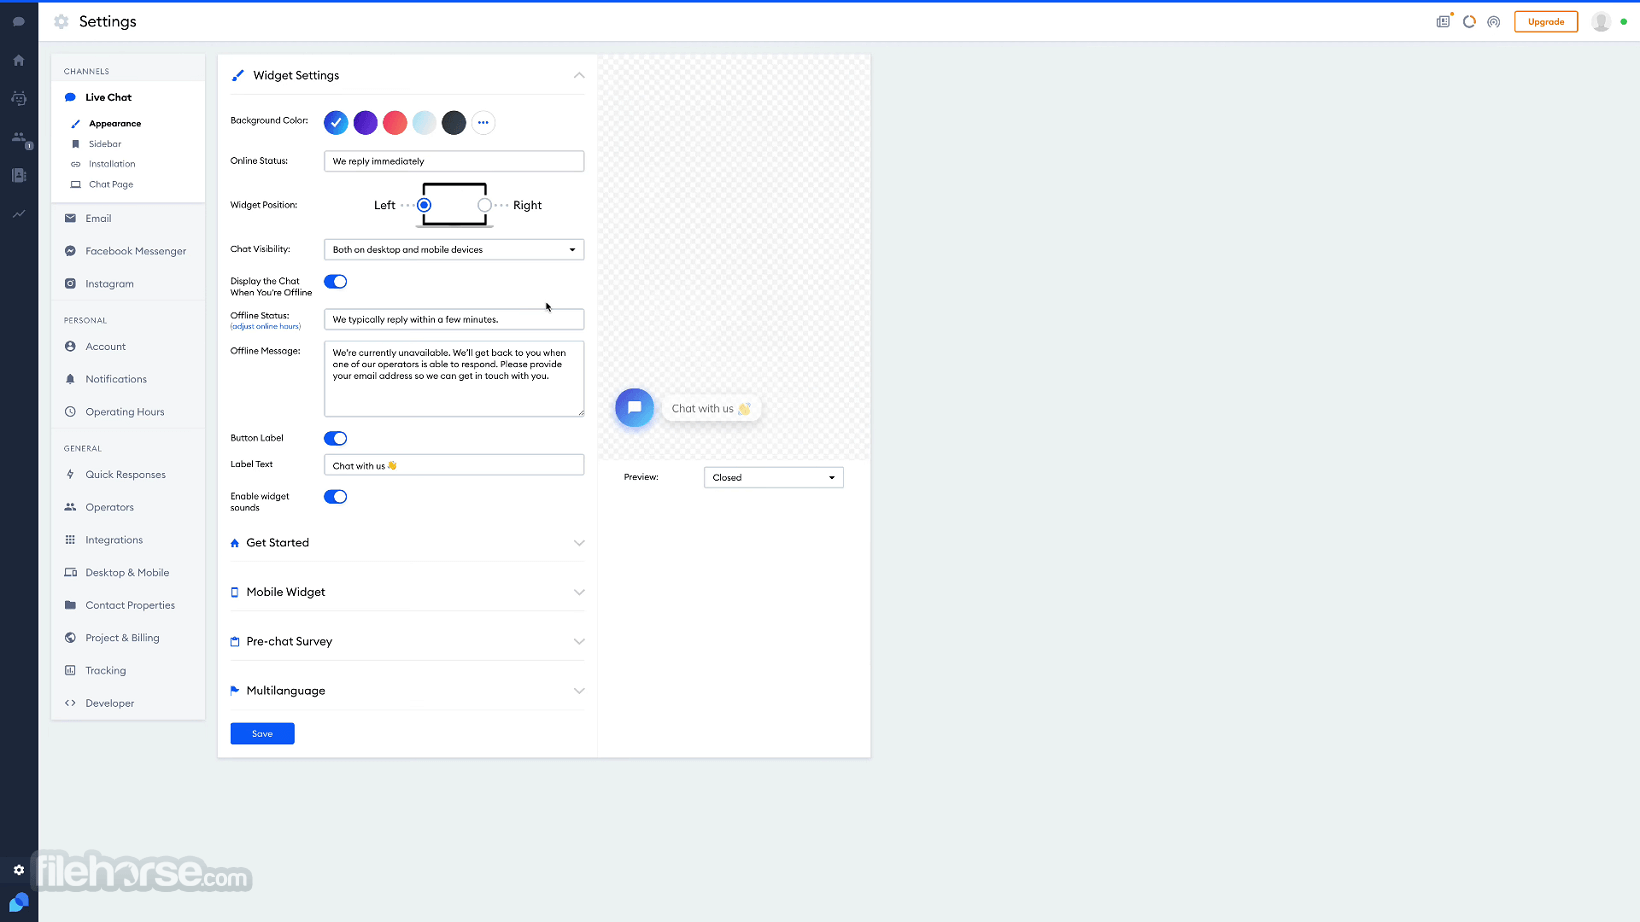Click the news icon in top bar
The width and height of the screenshot is (1640, 922).
[x=1443, y=21]
